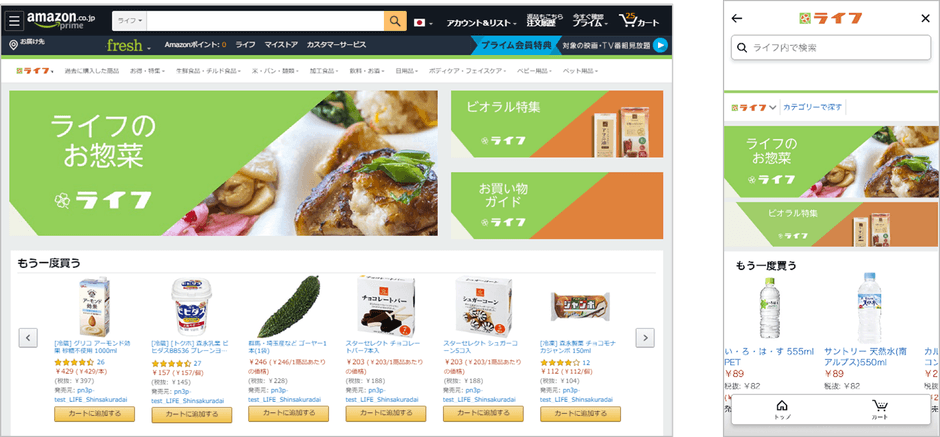
Task: Click the play icon on Prime banner
Action: [659, 45]
